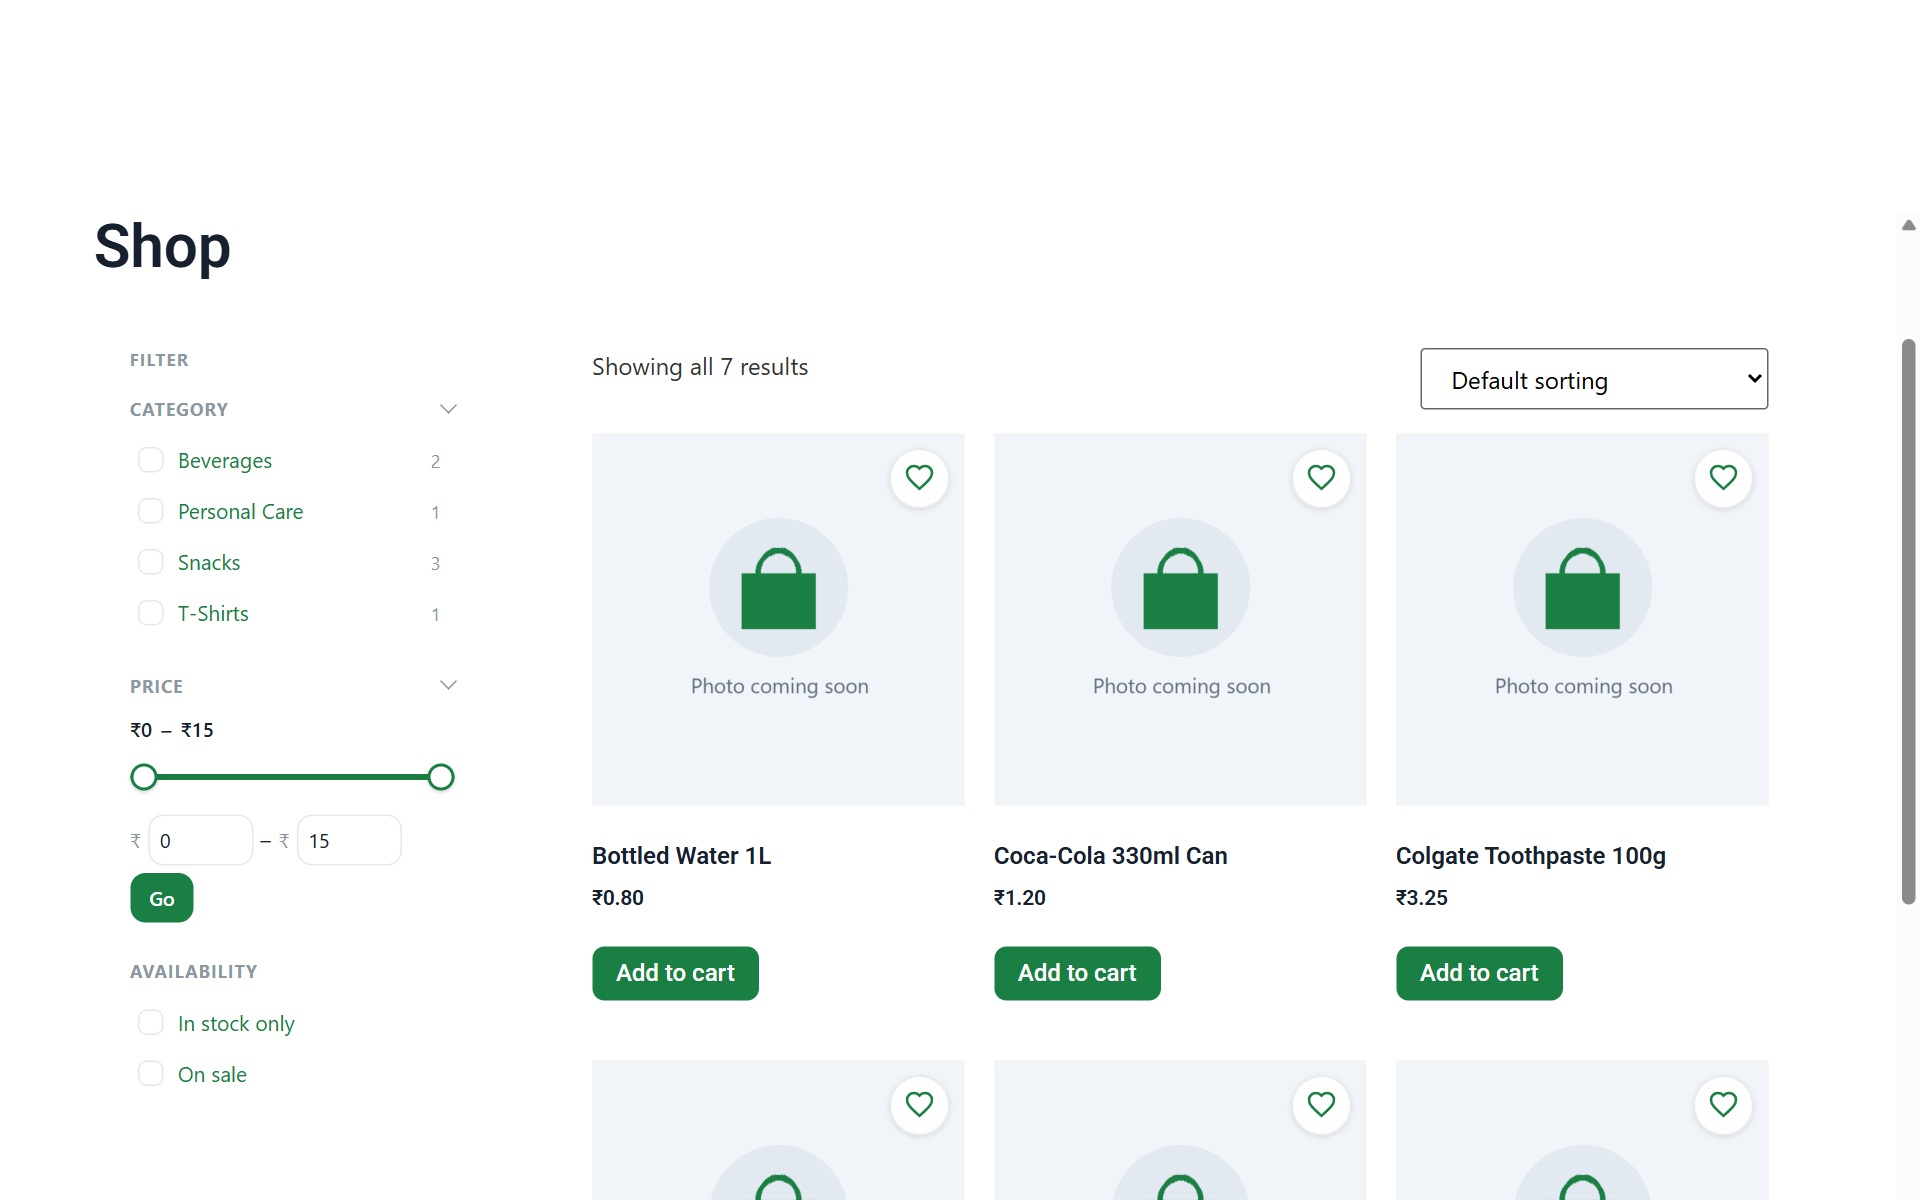
Task: Open the Default sorting dropdown
Action: (1594, 379)
